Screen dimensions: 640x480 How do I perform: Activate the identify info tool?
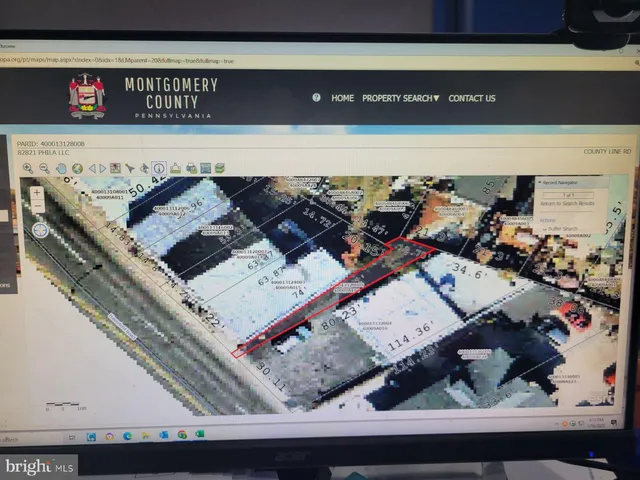[x=159, y=168]
